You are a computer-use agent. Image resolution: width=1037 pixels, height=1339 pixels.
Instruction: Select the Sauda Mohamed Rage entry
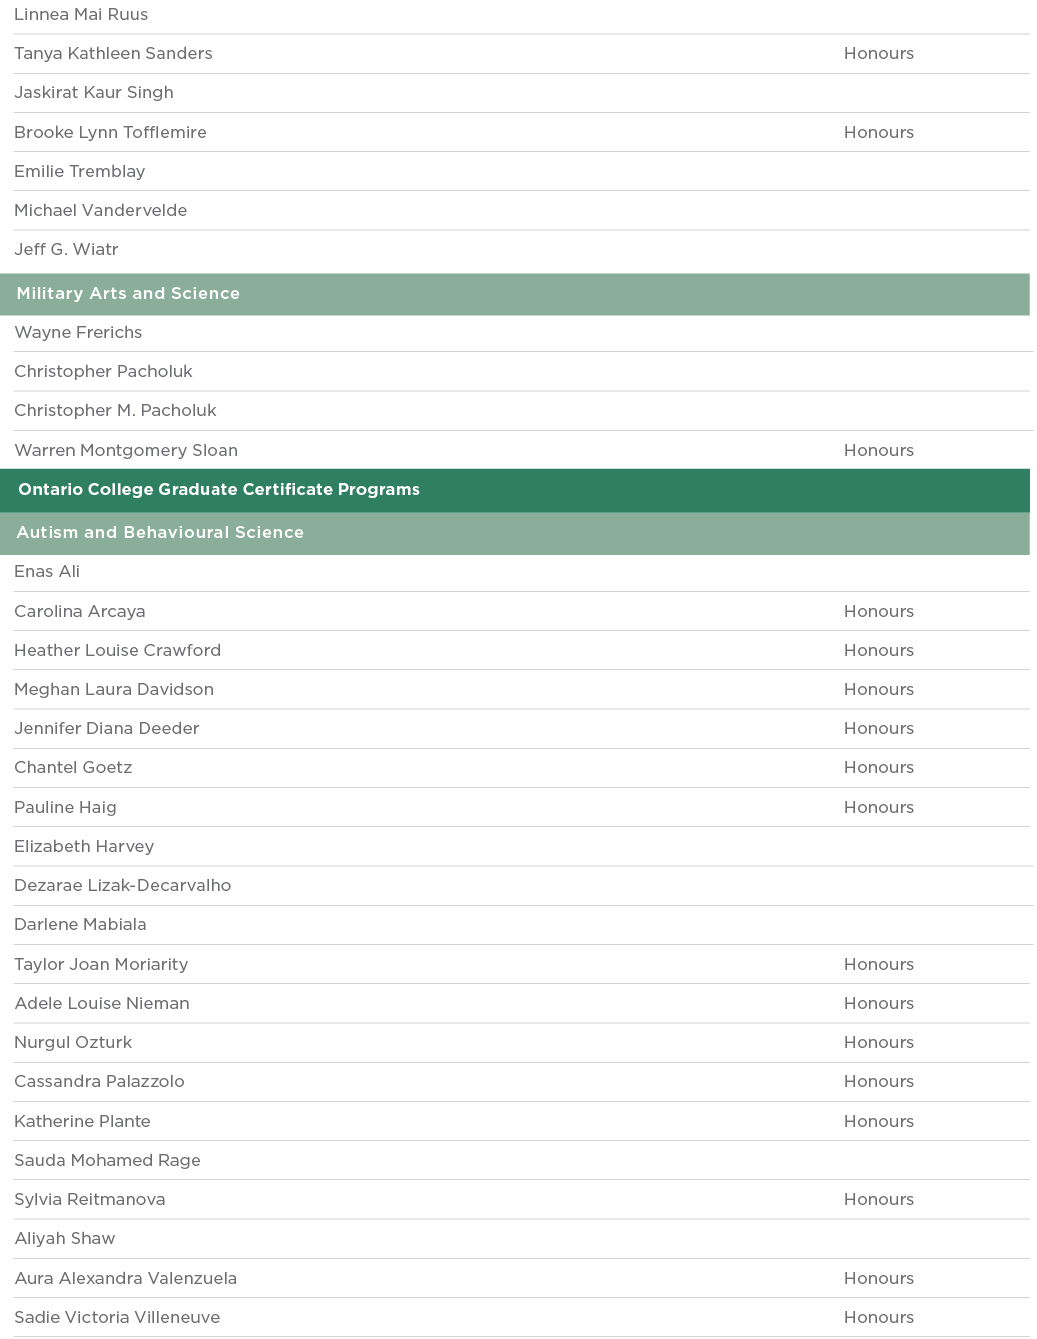pos(107,1161)
